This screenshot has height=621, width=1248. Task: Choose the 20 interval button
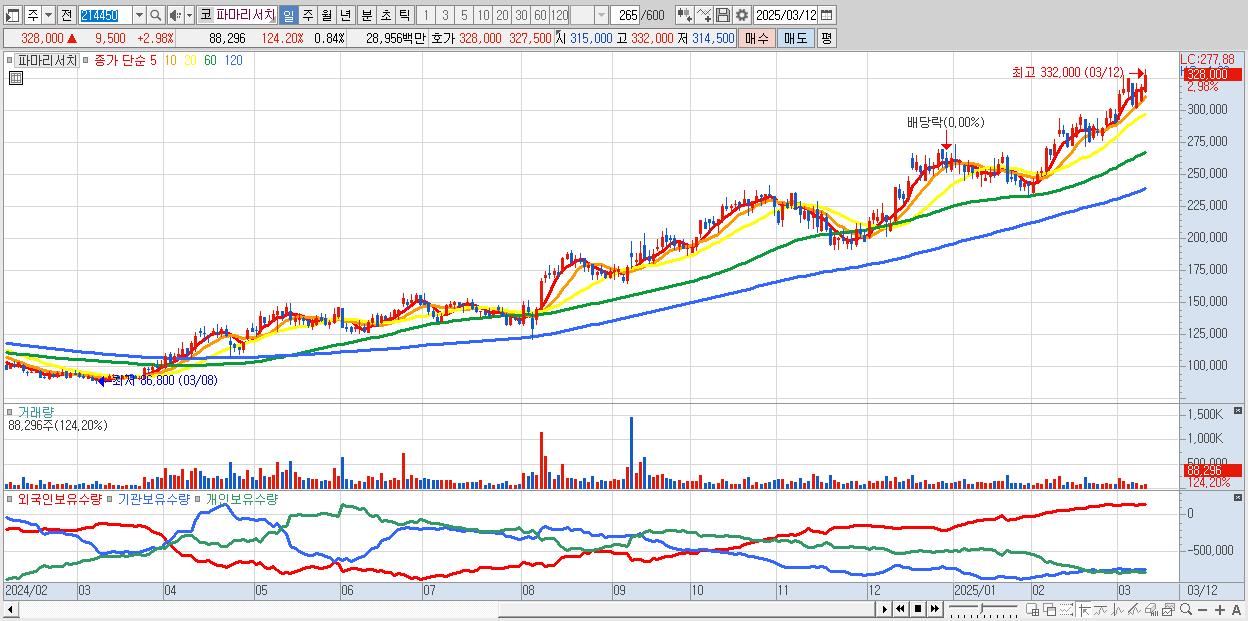tap(502, 15)
